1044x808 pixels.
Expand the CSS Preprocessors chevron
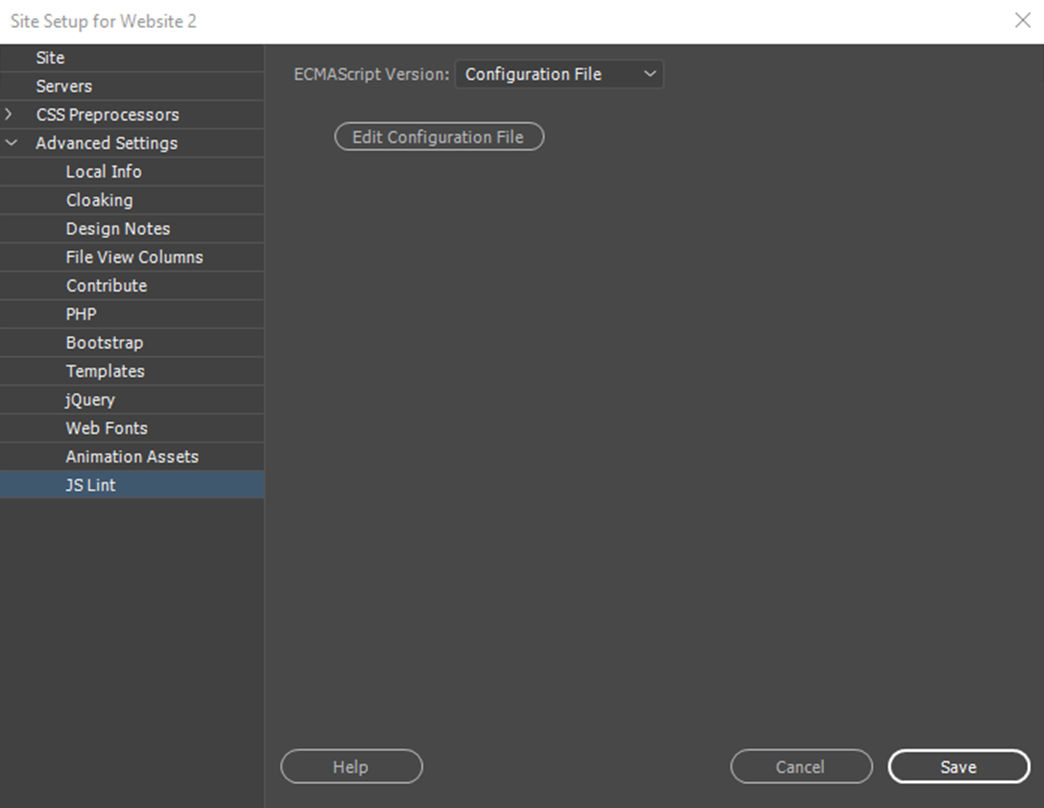(9, 114)
